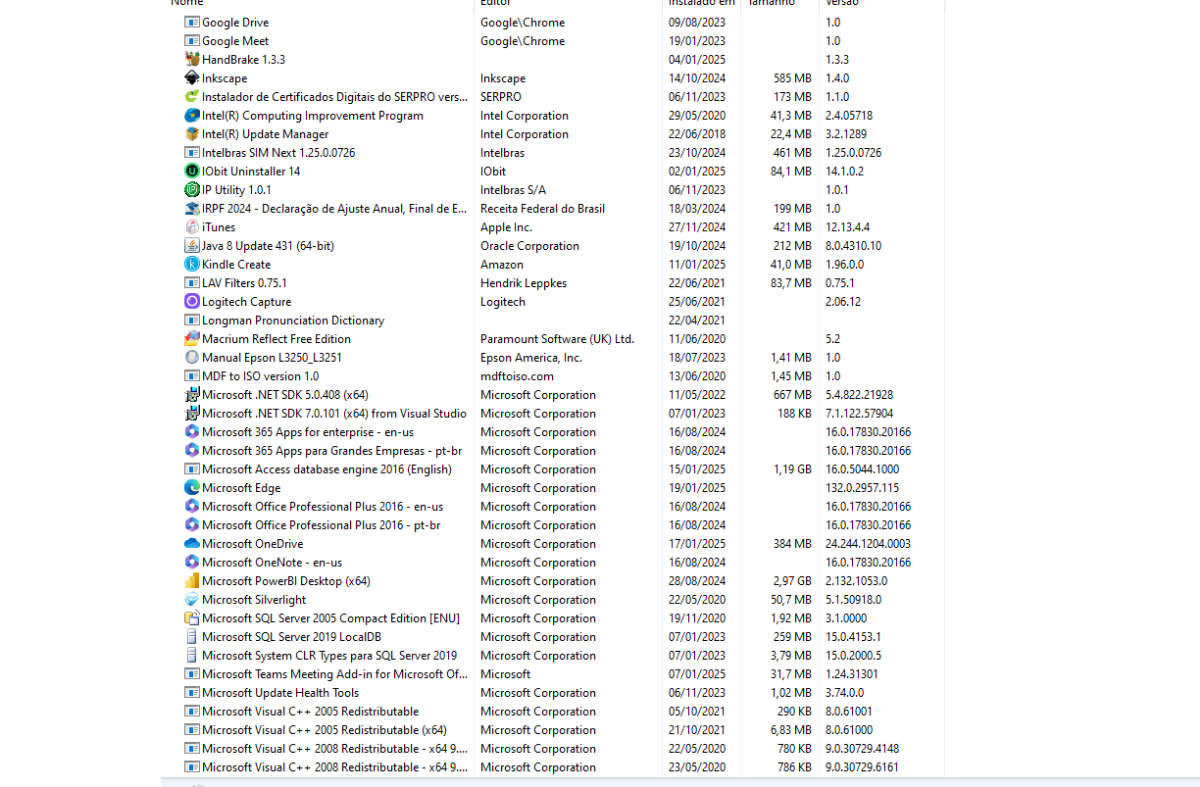The height and width of the screenshot is (787, 1200).
Task: Click the Microsoft Silverlight icon
Action: pos(192,599)
